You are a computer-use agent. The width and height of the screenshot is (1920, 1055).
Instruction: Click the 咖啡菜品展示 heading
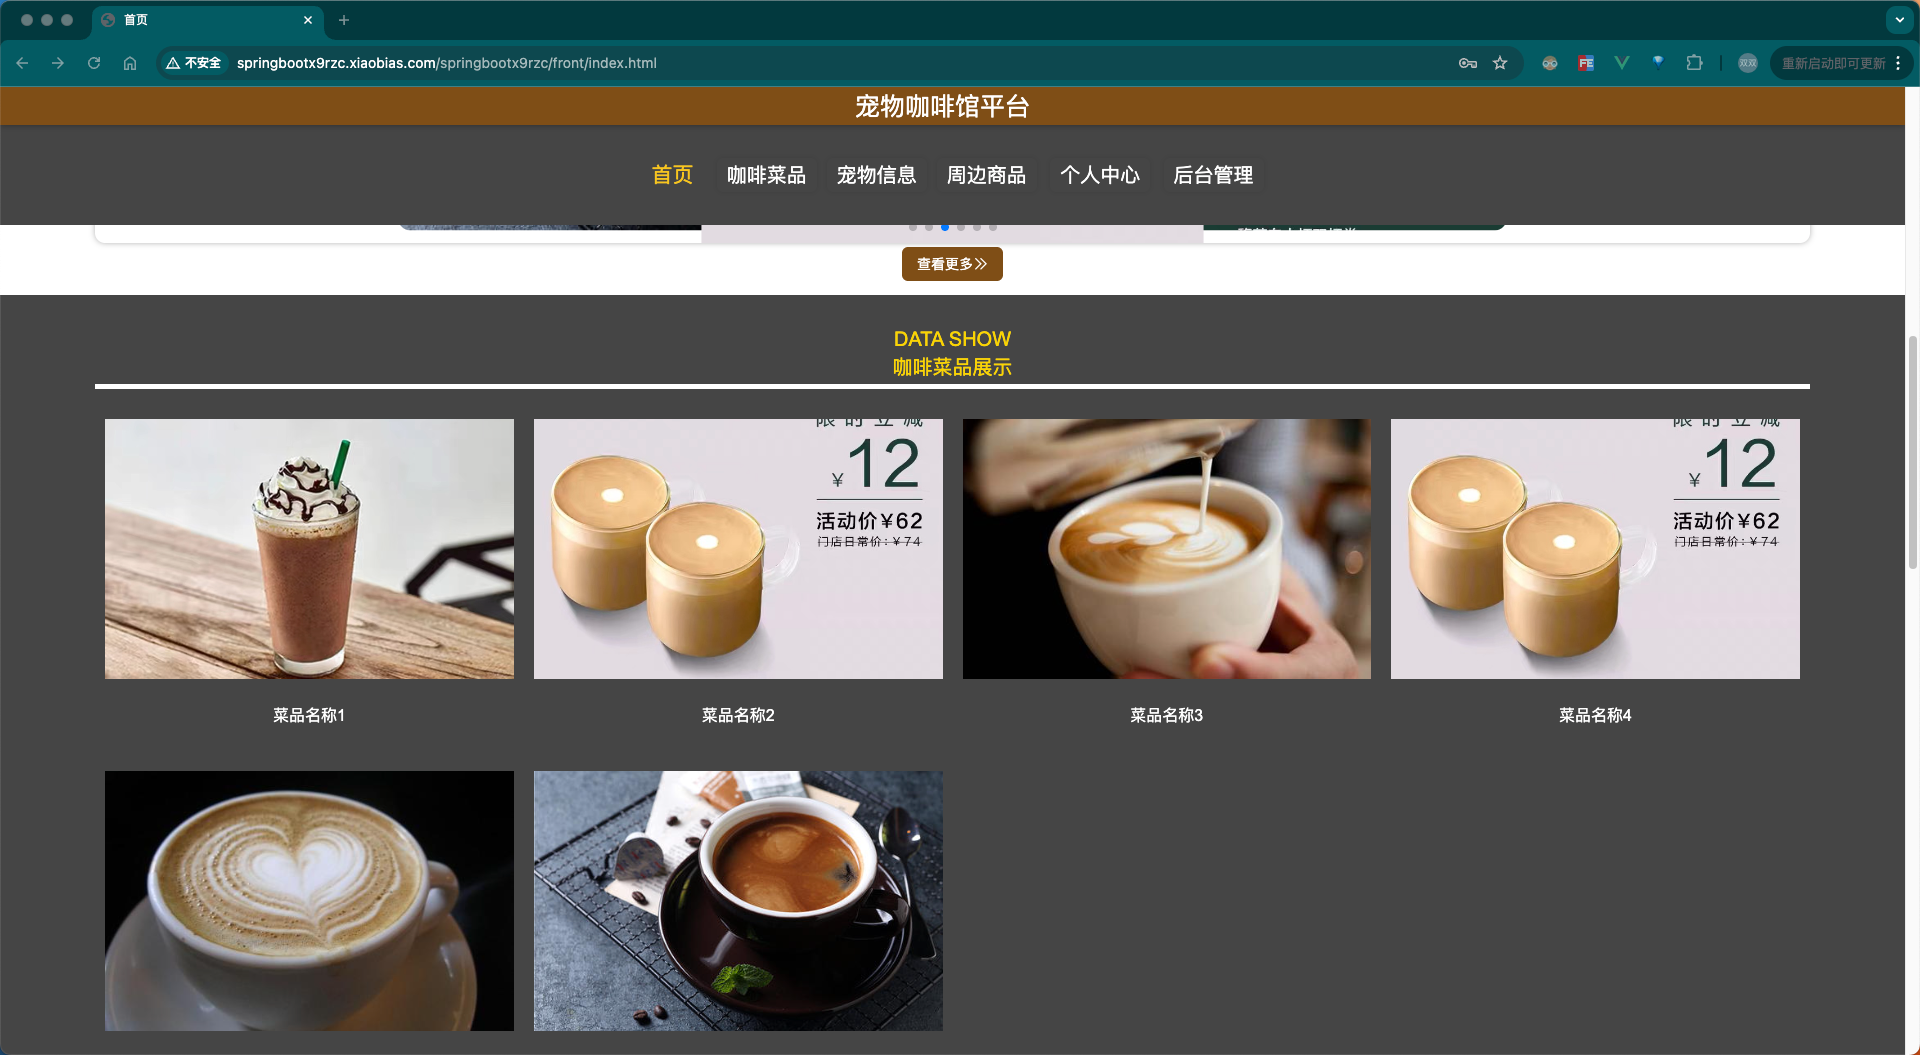pos(952,367)
